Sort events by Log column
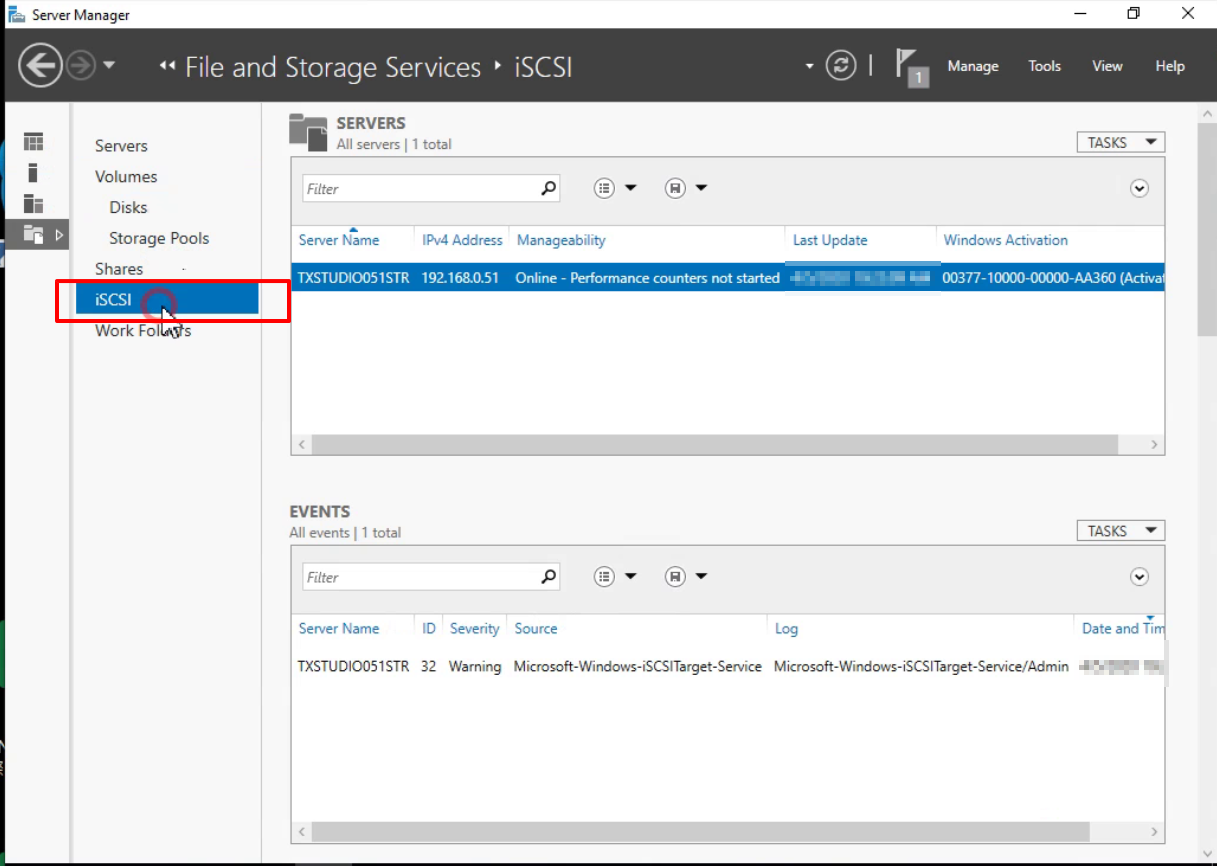Image resolution: width=1217 pixels, height=866 pixels. [786, 629]
